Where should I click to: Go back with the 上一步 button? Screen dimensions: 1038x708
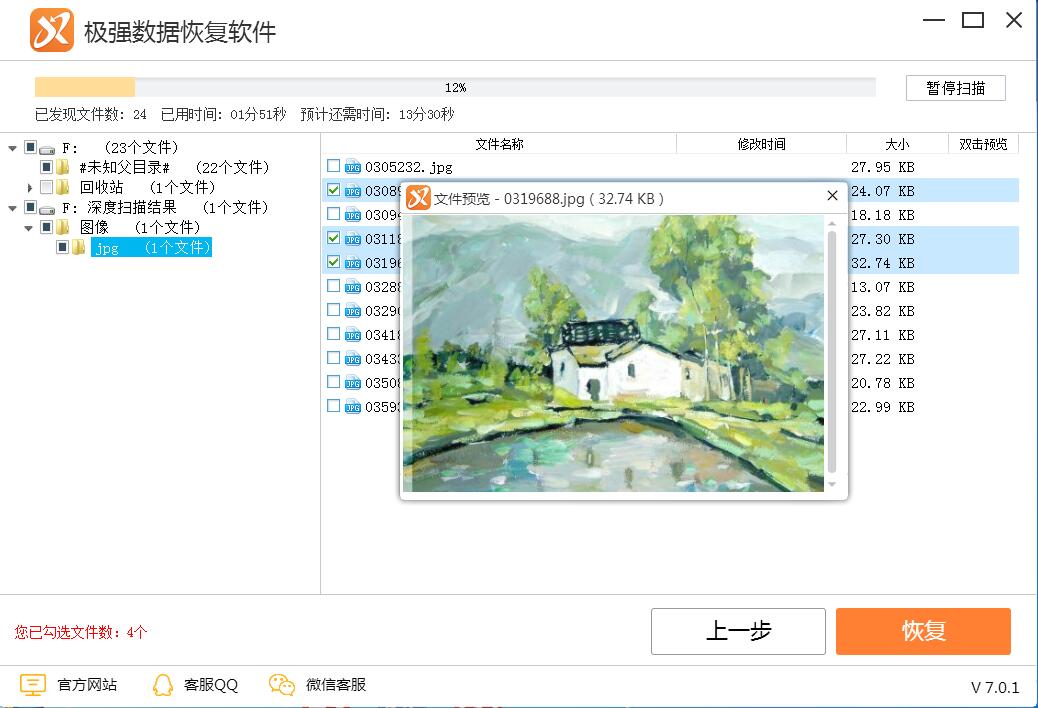(x=738, y=631)
